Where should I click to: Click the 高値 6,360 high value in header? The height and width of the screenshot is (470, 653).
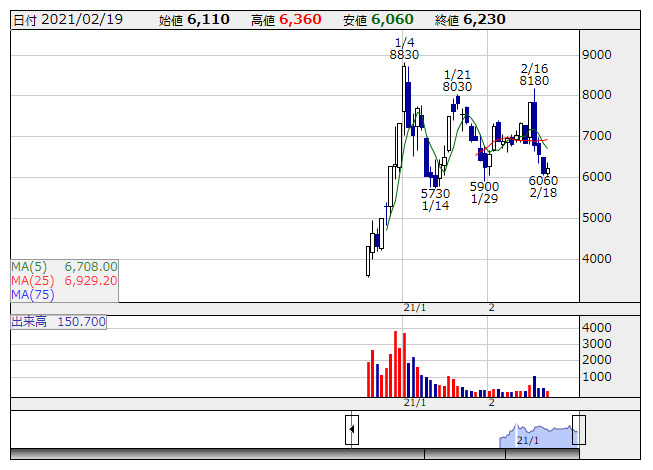click(x=286, y=20)
